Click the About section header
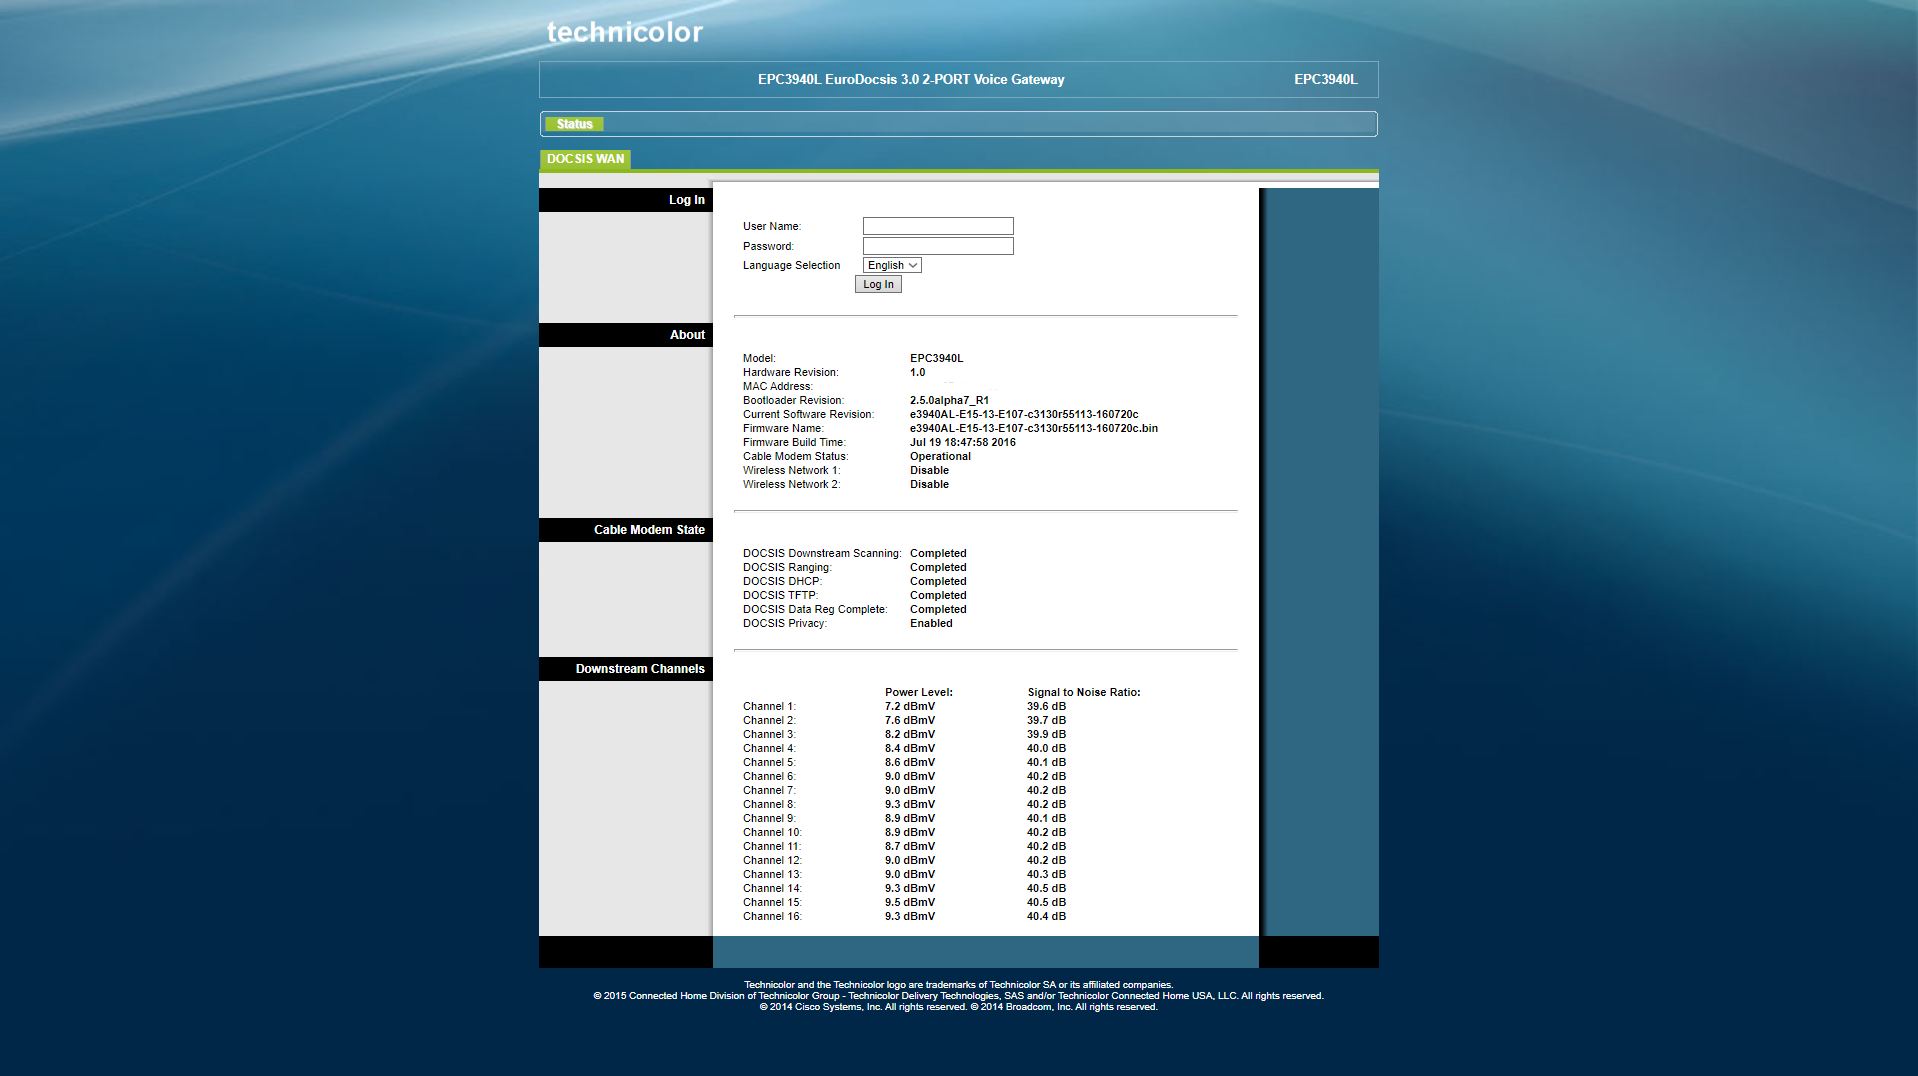Image resolution: width=1918 pixels, height=1076 pixels. (x=626, y=335)
